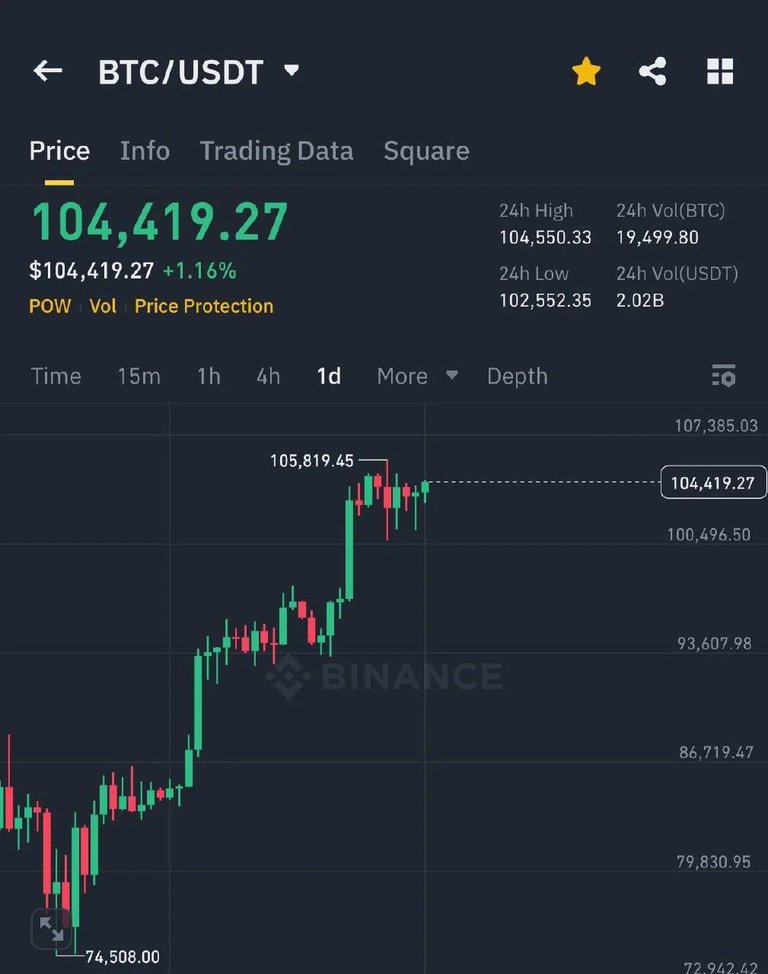Image resolution: width=768 pixels, height=974 pixels.
Task: Tap the Price Protection tag
Action: click(204, 306)
